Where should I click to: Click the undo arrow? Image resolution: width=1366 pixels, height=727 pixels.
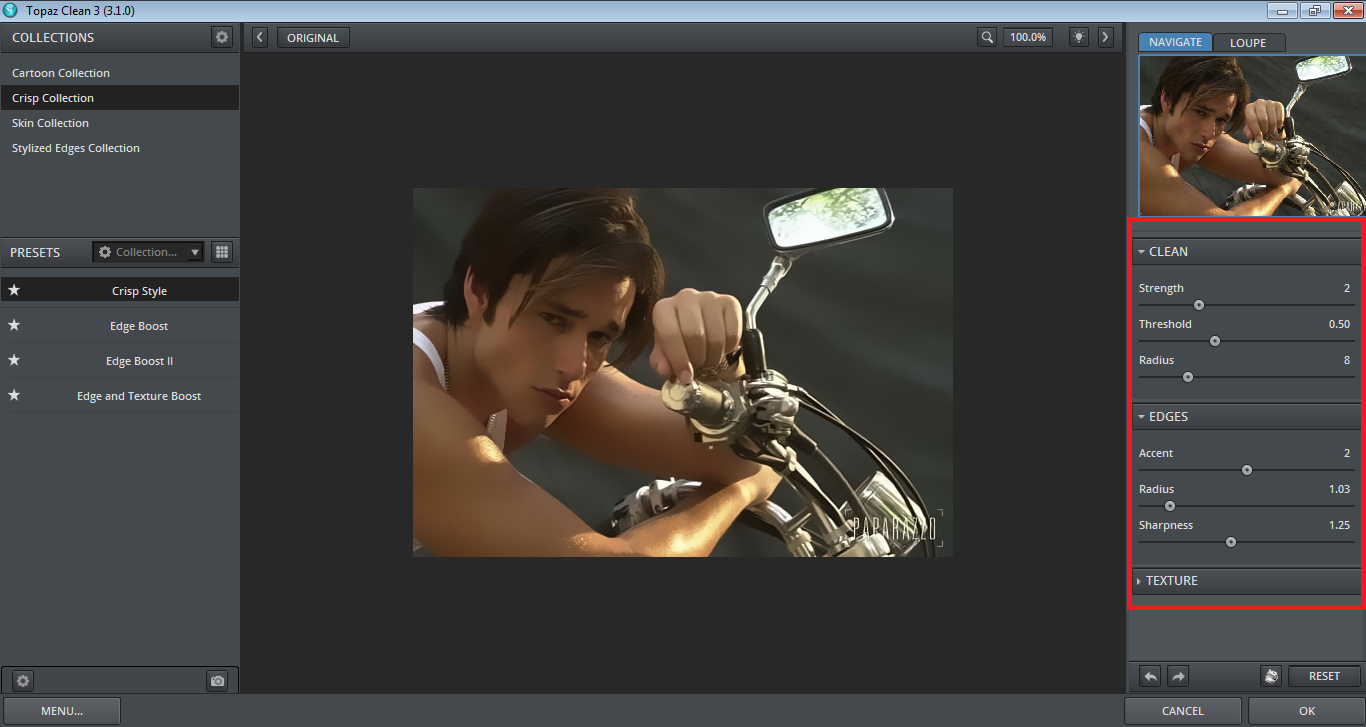(1151, 676)
